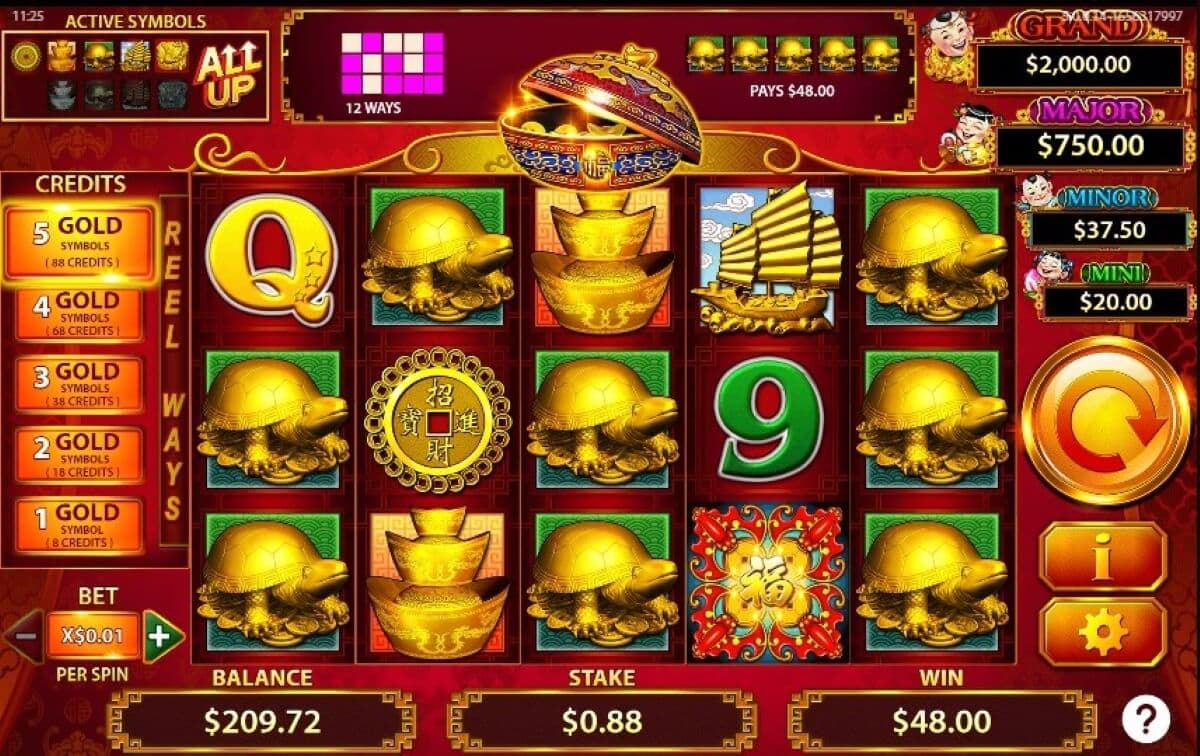Click the ALL UP icon
Image resolution: width=1200 pixels, height=756 pixels.
click(229, 76)
